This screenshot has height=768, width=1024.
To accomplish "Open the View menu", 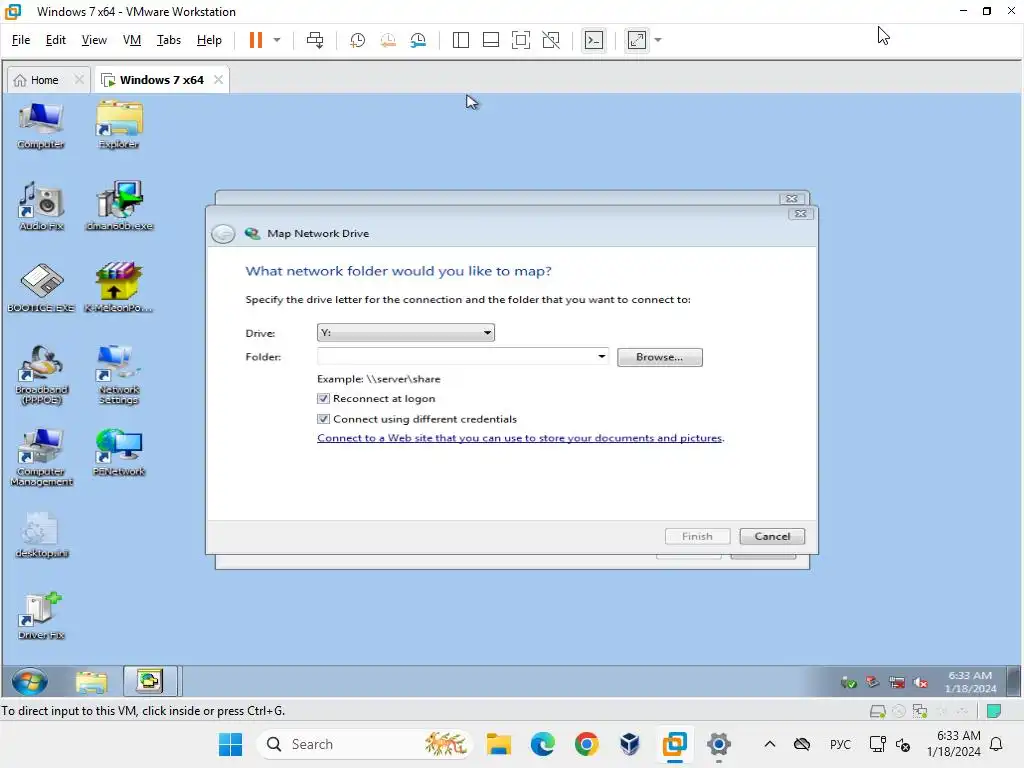I will coord(94,40).
